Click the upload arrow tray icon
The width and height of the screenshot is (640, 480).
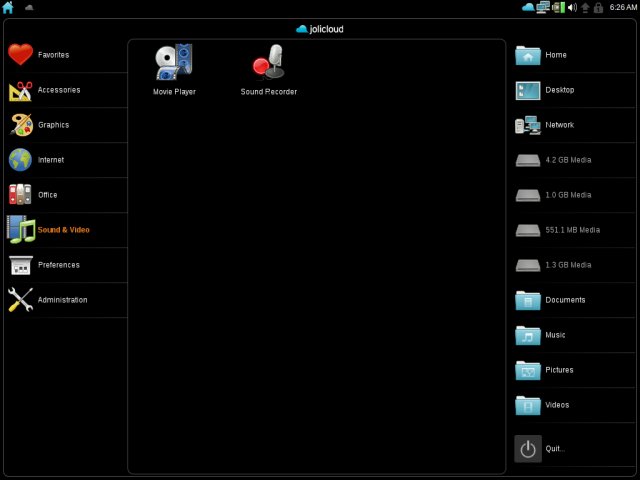pos(585,8)
